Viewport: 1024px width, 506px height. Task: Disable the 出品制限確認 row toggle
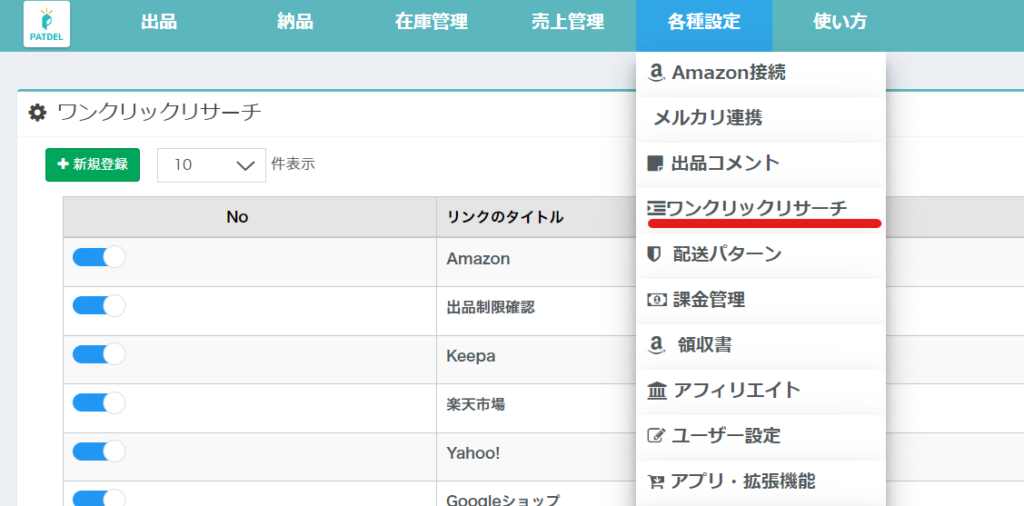coord(98,306)
